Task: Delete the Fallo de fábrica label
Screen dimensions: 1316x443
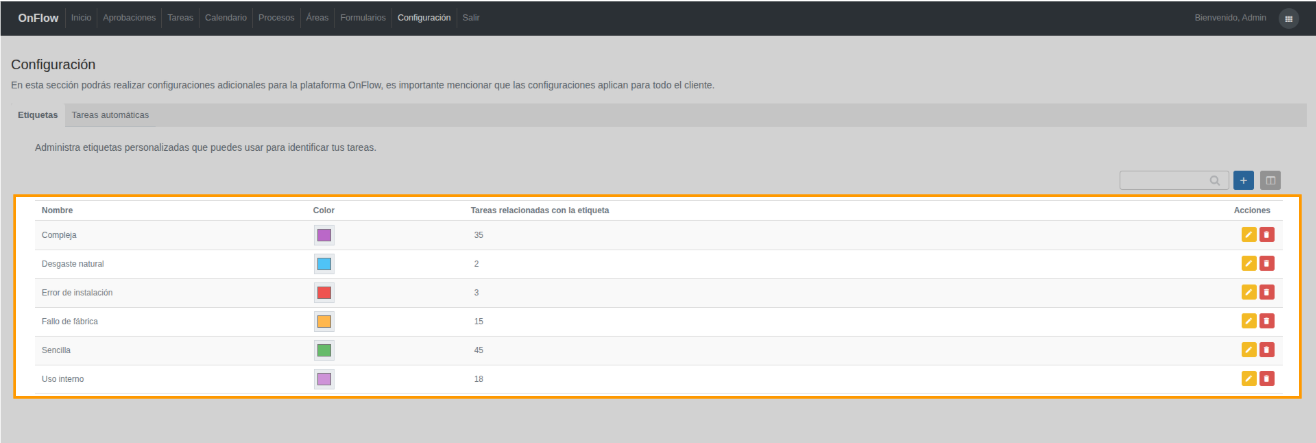Action: tap(1266, 321)
